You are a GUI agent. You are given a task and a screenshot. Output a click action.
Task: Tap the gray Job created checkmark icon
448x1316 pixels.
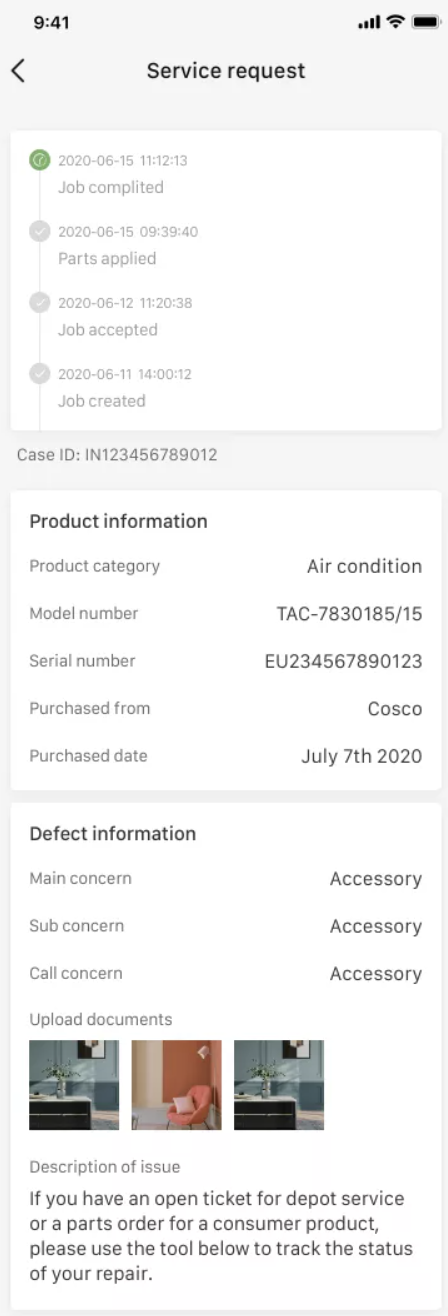[39, 374]
